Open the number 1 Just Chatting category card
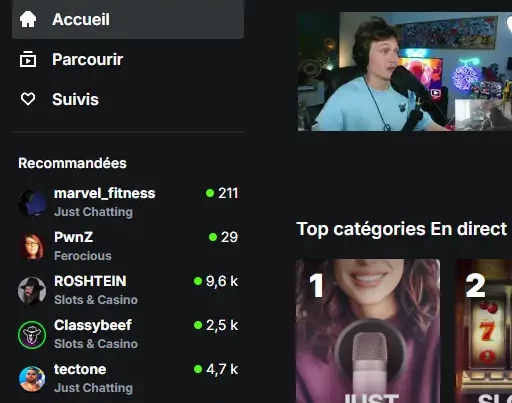Image resolution: width=512 pixels, height=403 pixels. pos(368,331)
